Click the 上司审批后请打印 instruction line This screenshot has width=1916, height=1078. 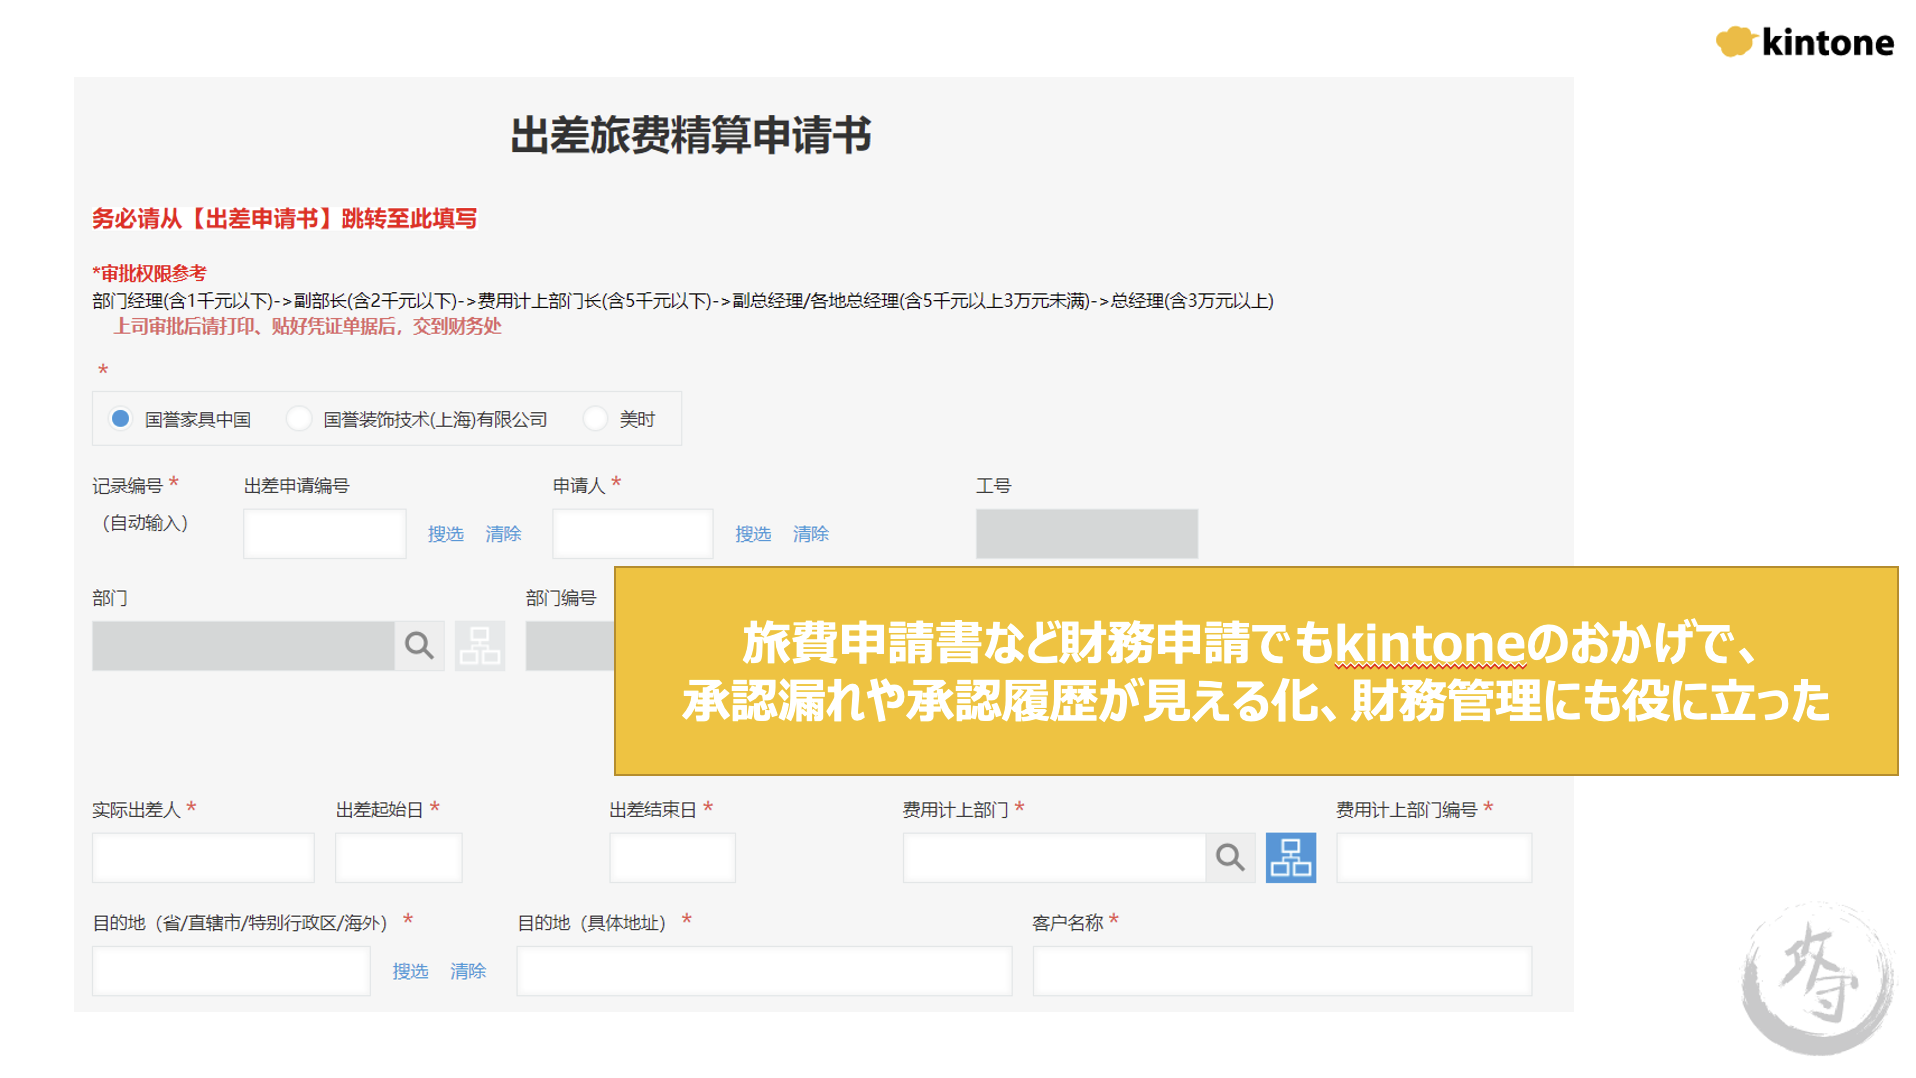coord(307,327)
